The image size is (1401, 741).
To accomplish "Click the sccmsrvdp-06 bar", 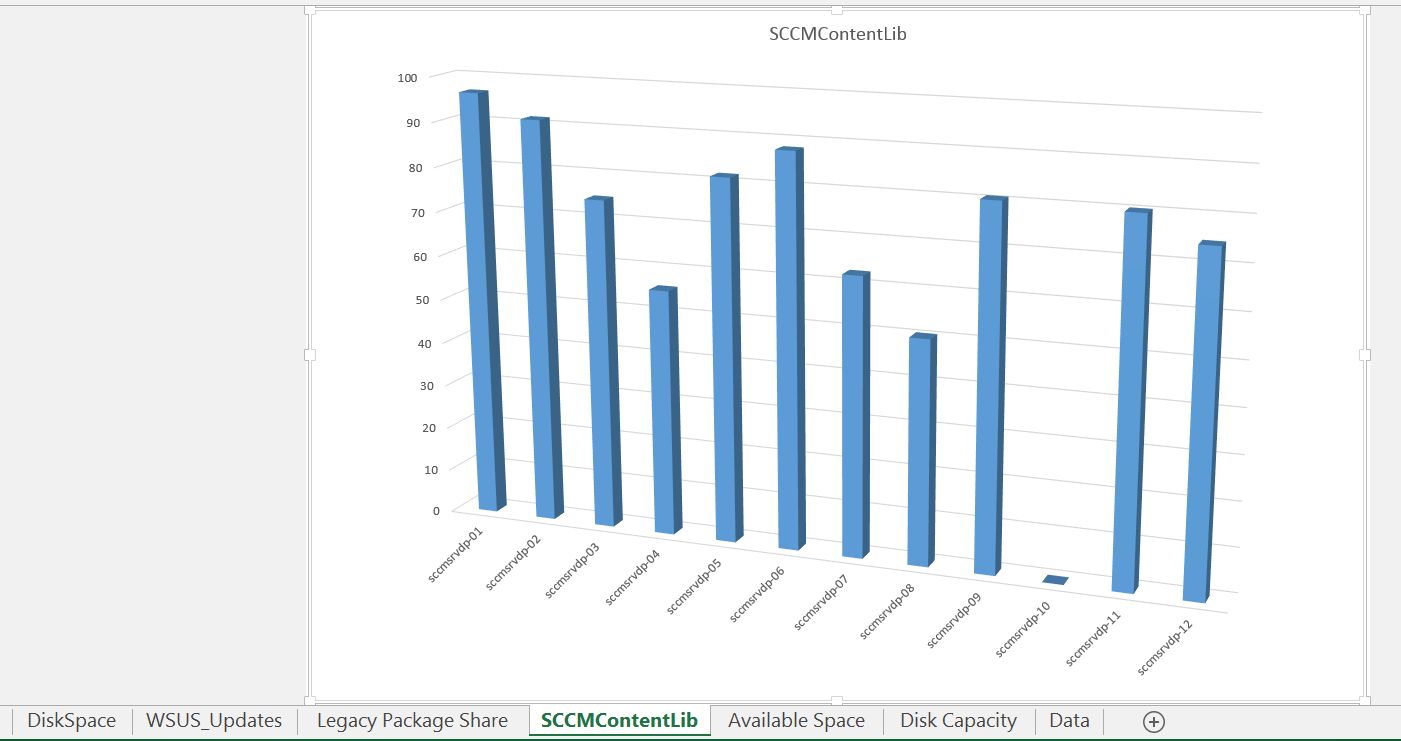I will (788, 350).
